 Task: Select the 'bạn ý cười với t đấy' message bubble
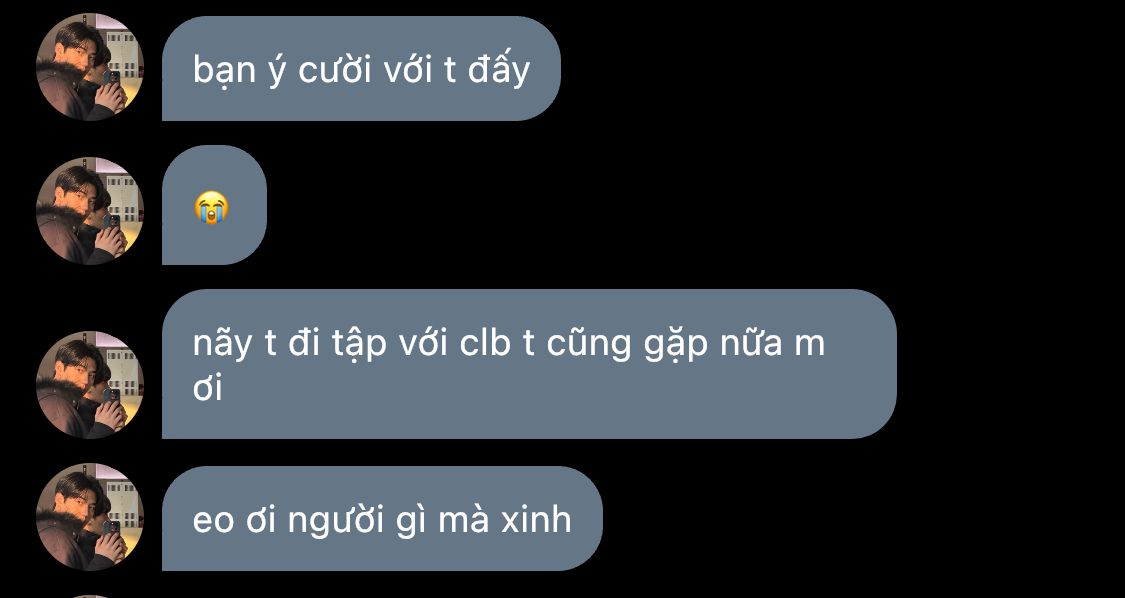point(361,68)
